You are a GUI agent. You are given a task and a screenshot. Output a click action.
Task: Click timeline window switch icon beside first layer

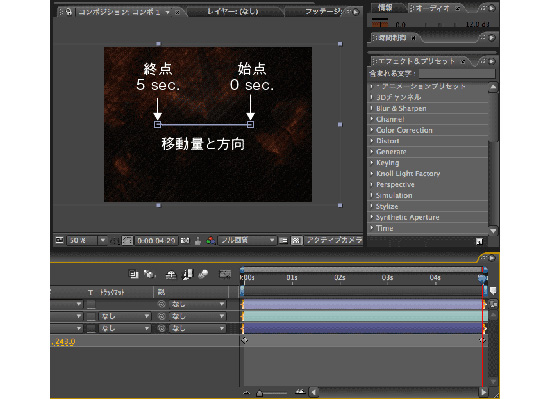(x=493, y=304)
